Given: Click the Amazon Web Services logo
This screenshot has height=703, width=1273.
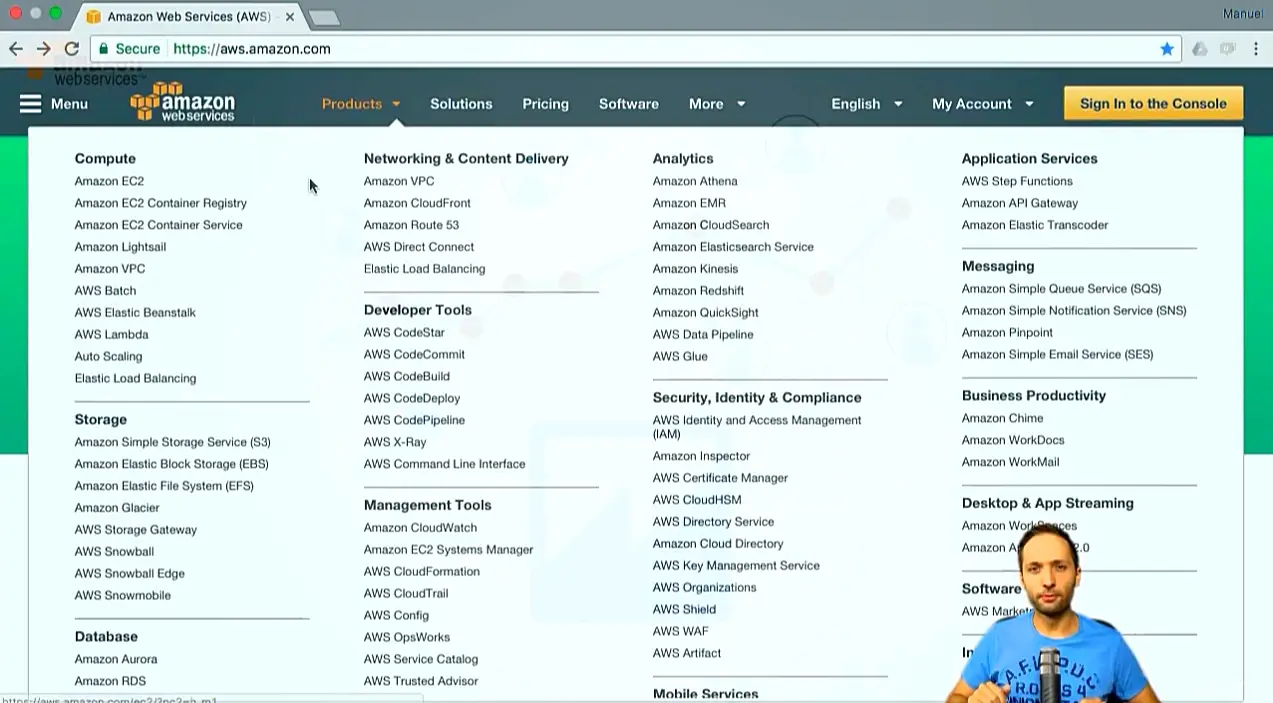Looking at the screenshot, I should tap(182, 102).
